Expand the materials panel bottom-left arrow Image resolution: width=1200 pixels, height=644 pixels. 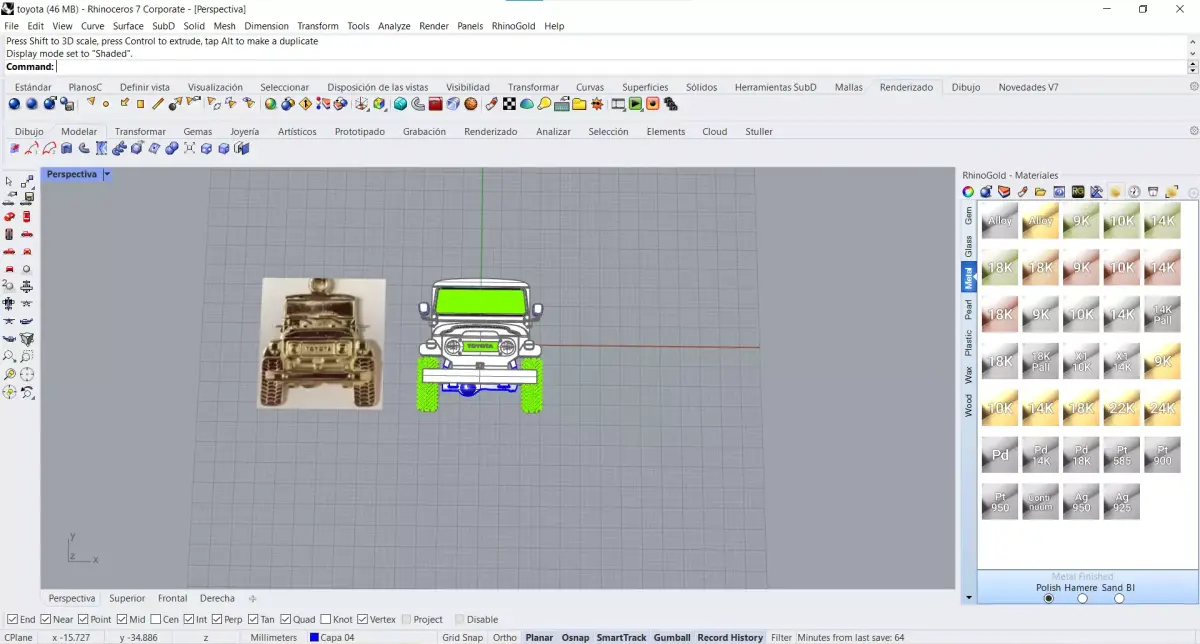(x=968, y=597)
